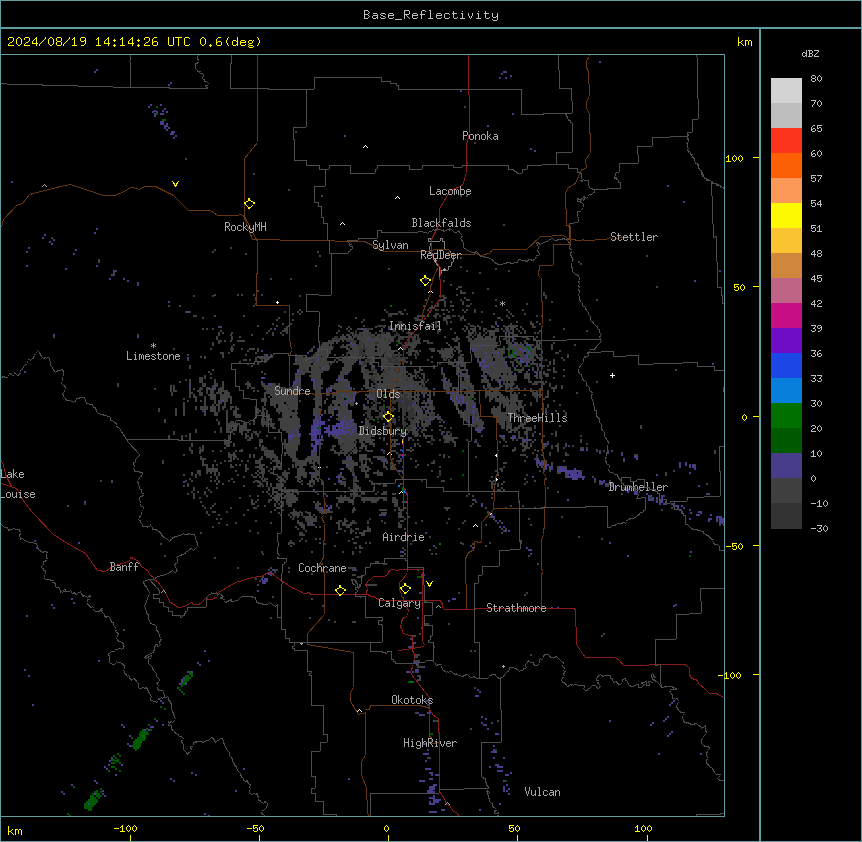Screen dimensions: 862x842
Task: Click the Cochrane city label
Action: click(x=322, y=568)
